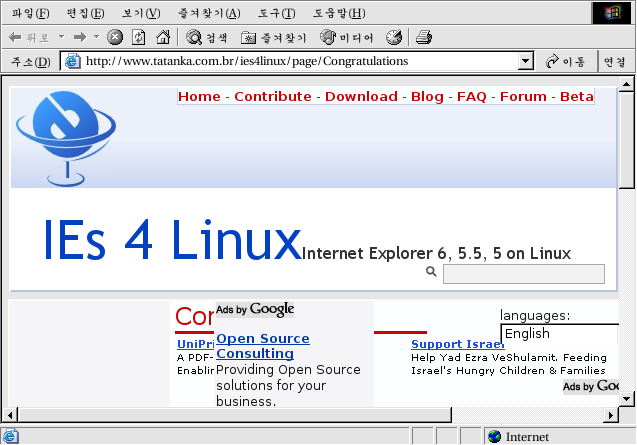Click the Open Source Consulting ad link
This screenshot has width=637, height=445.
[x=263, y=346]
